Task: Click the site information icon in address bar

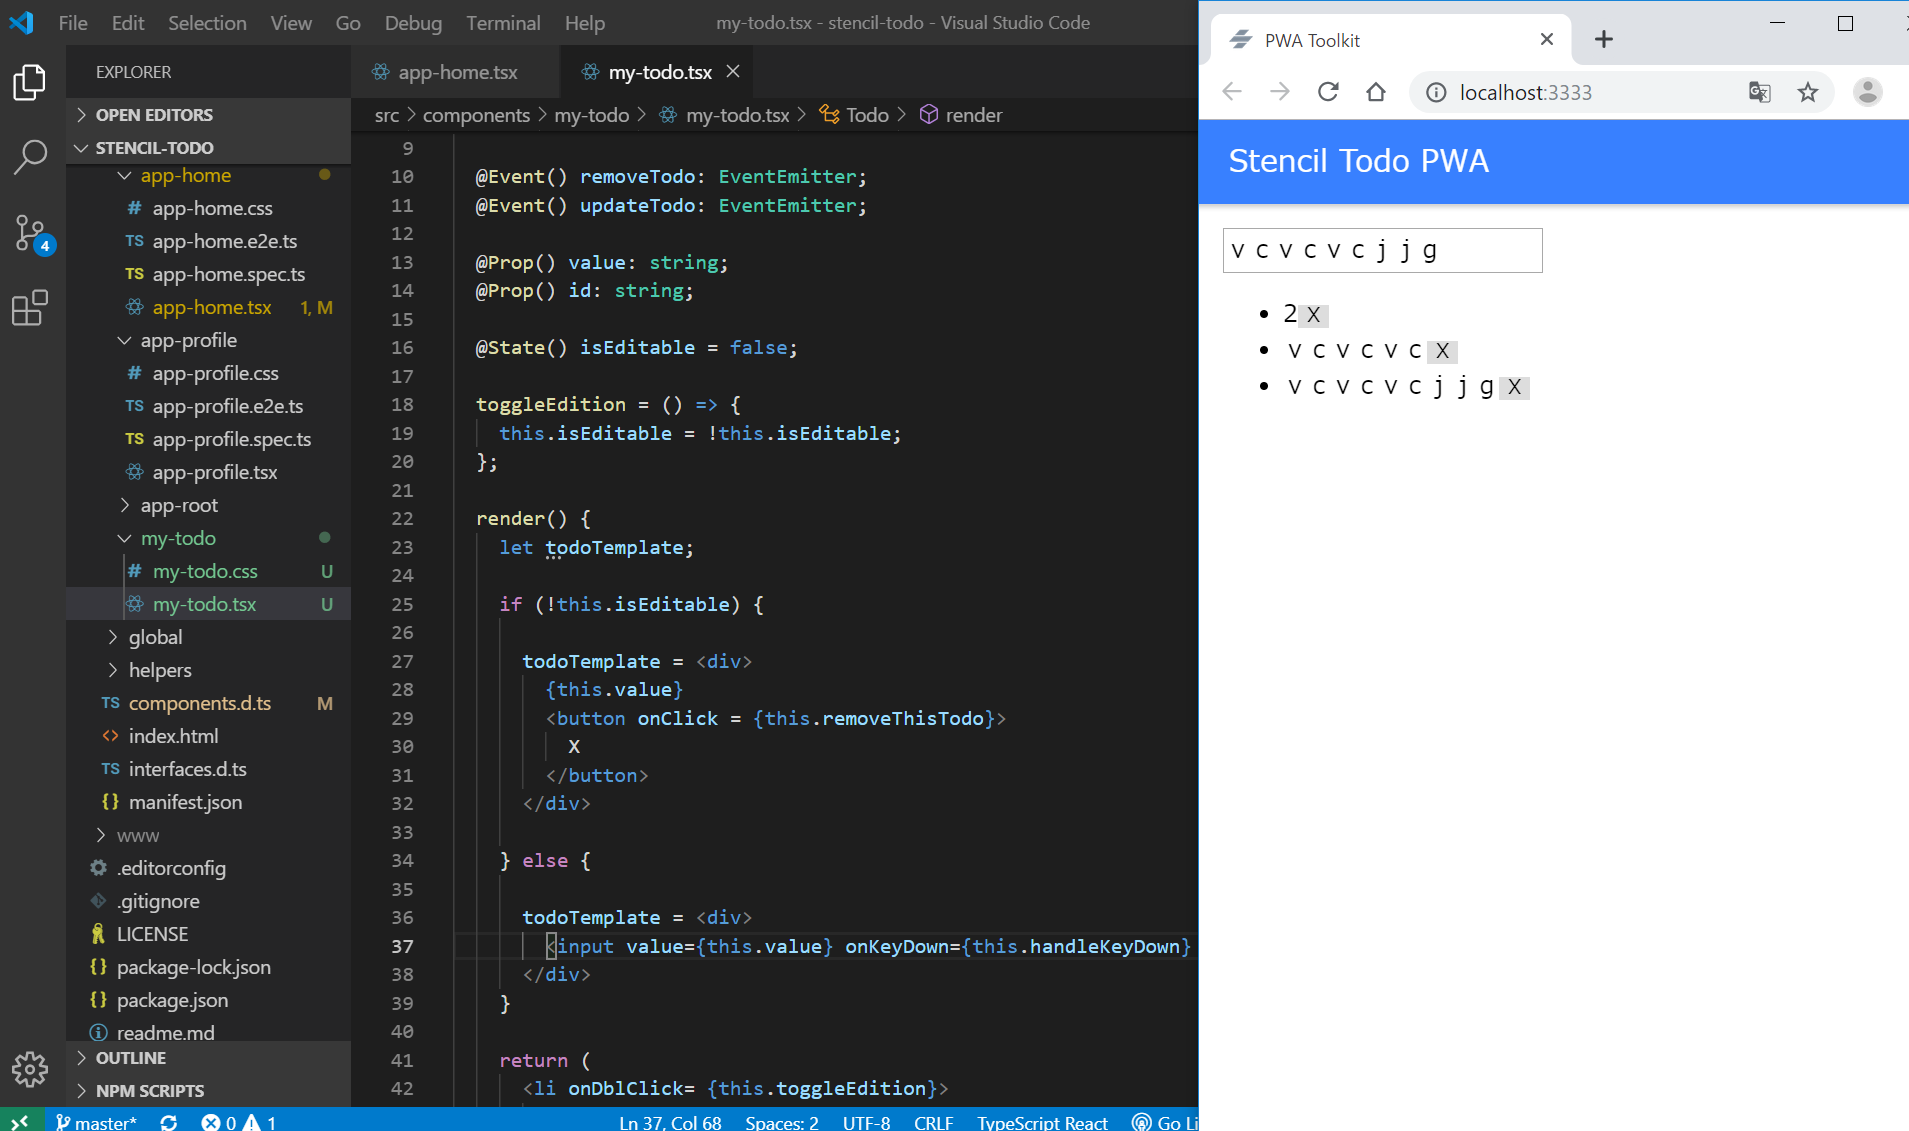Action: click(x=1436, y=92)
